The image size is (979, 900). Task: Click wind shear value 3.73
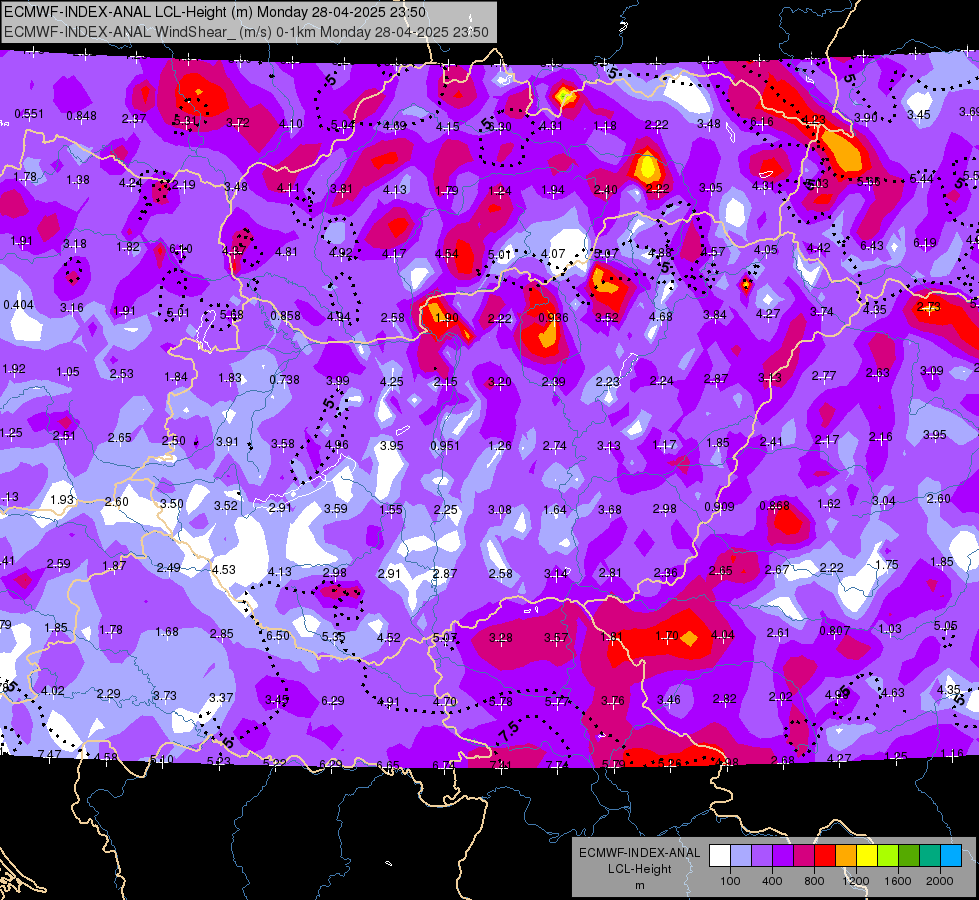(x=164, y=695)
